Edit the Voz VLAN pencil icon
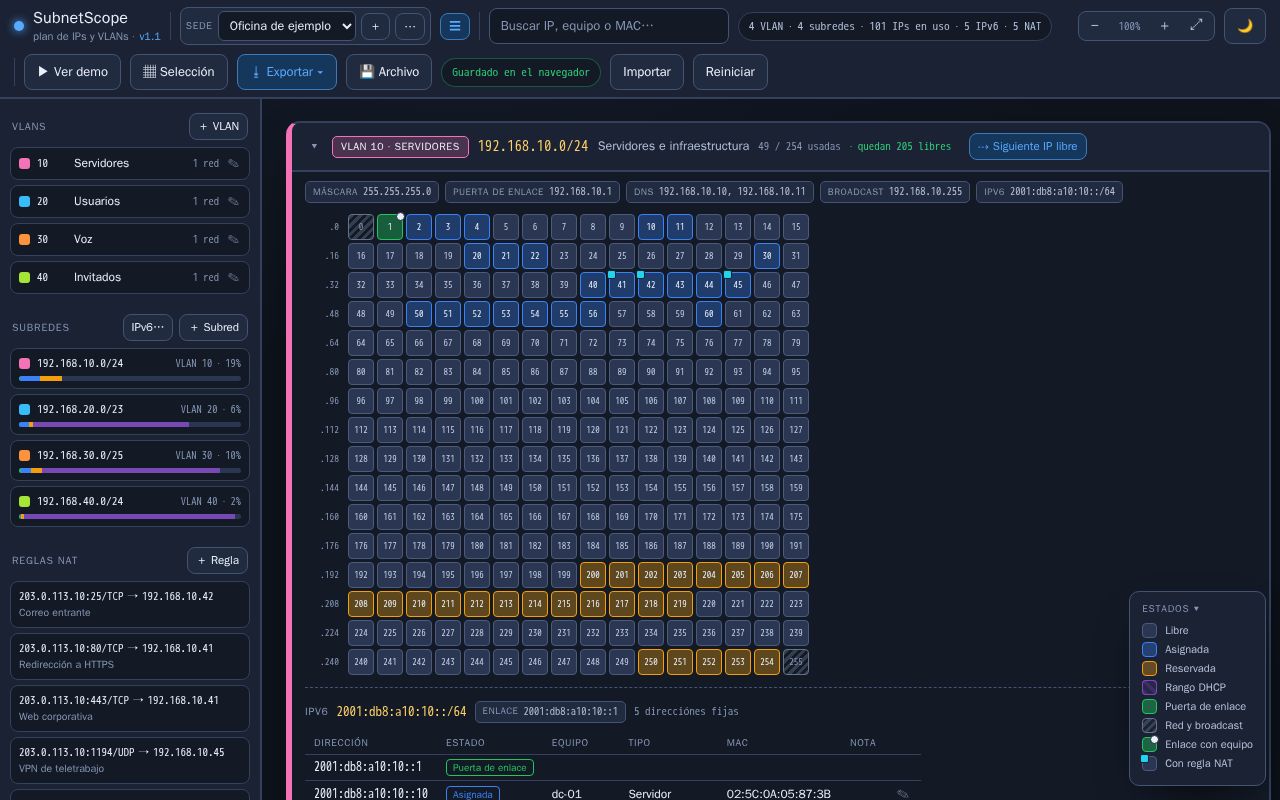Viewport: 1280px width, 800px height. pos(233,239)
